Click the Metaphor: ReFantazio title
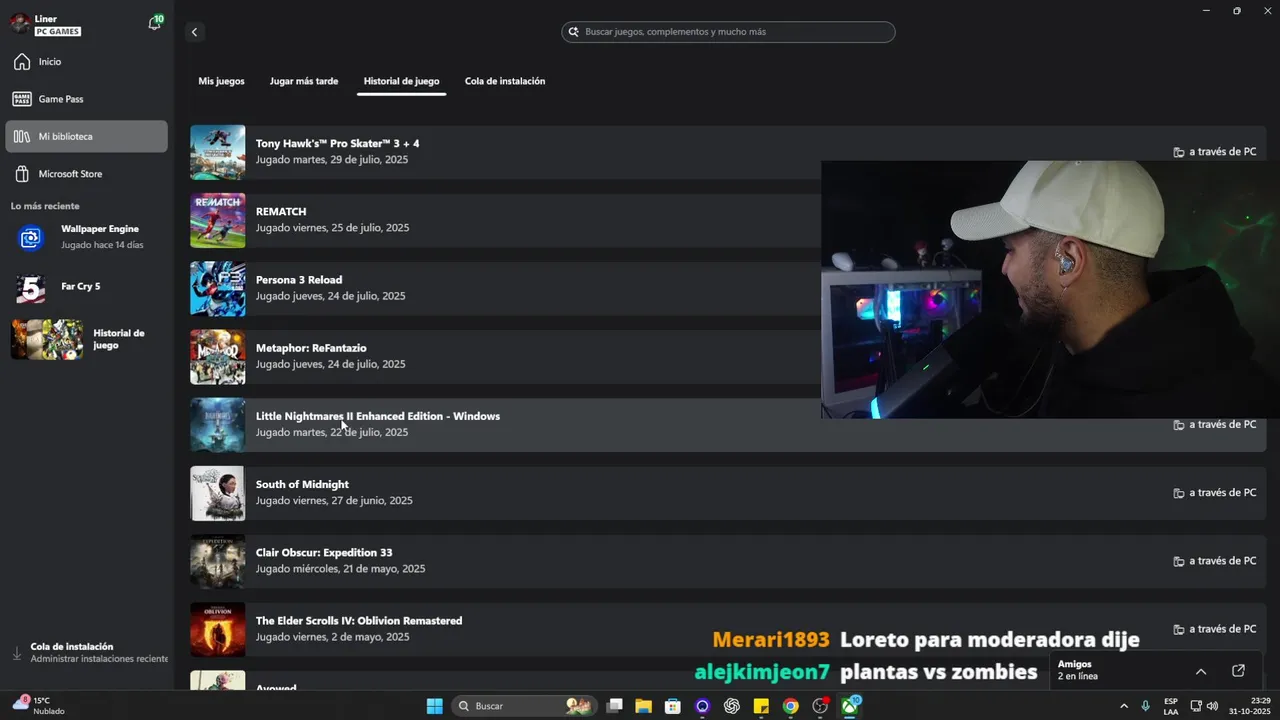Image resolution: width=1280 pixels, height=720 pixels. tap(311, 348)
